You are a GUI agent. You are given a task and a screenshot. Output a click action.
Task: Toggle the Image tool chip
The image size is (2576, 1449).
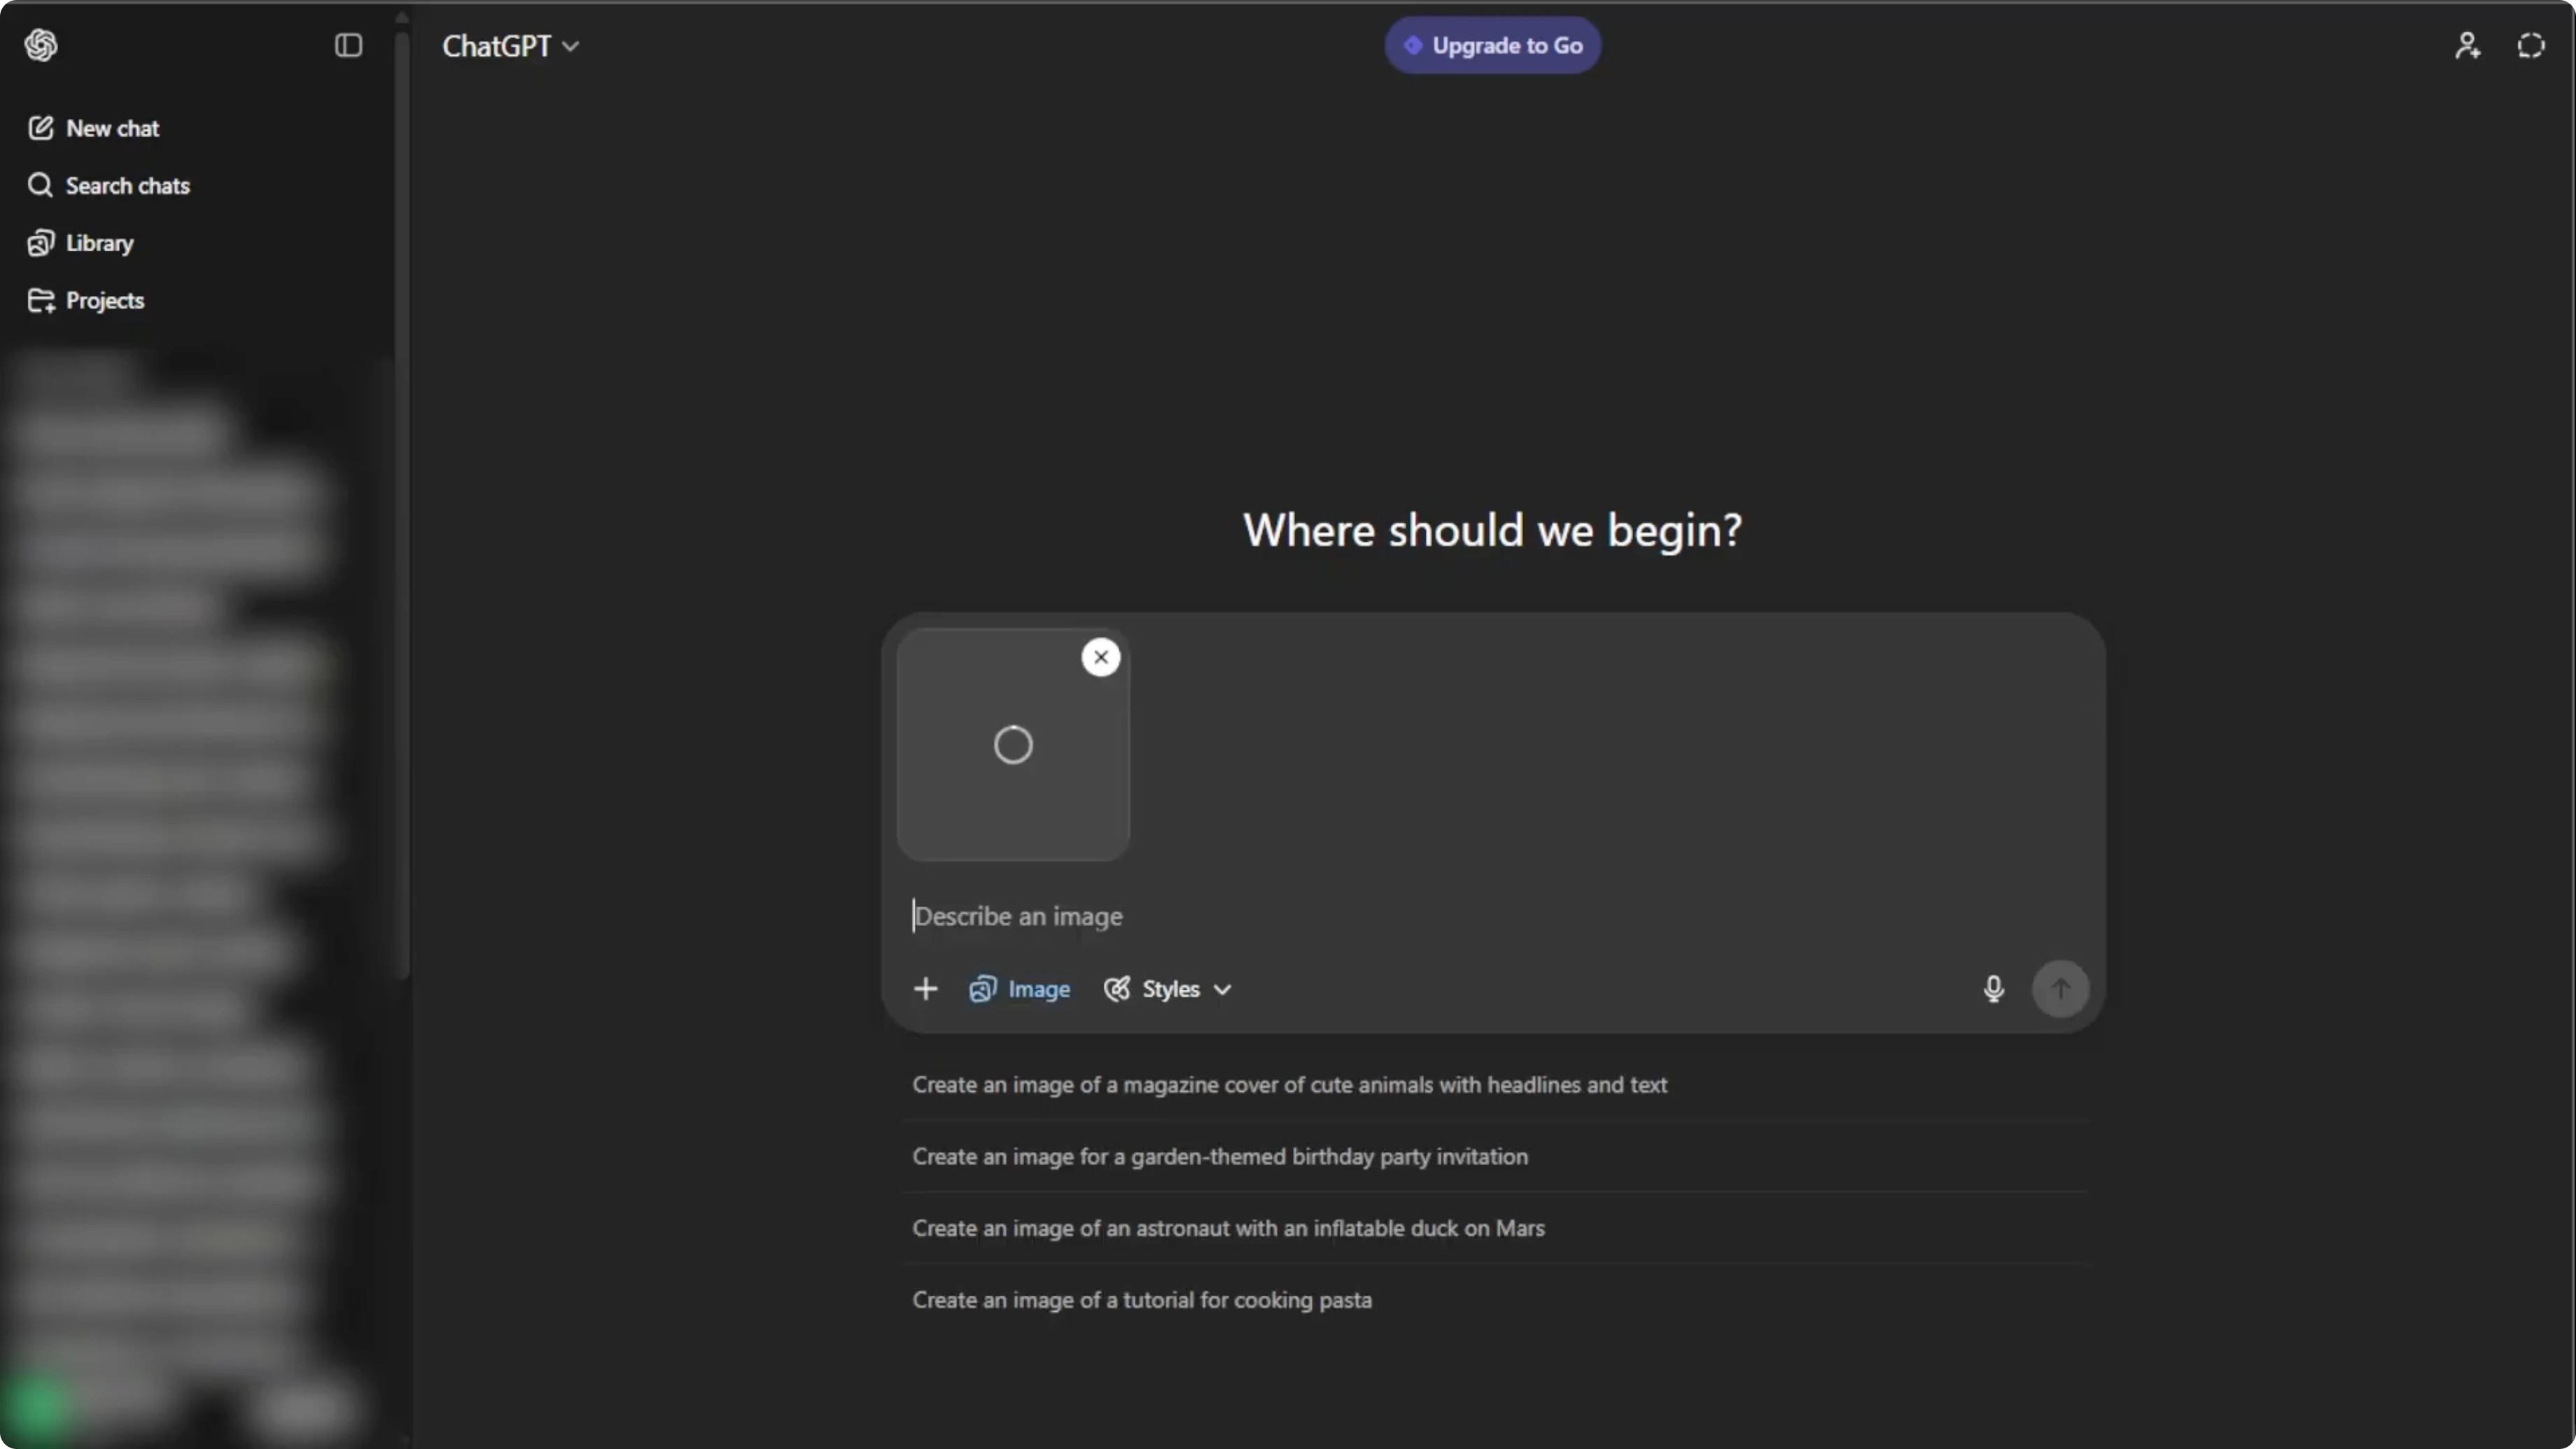(1019, 989)
